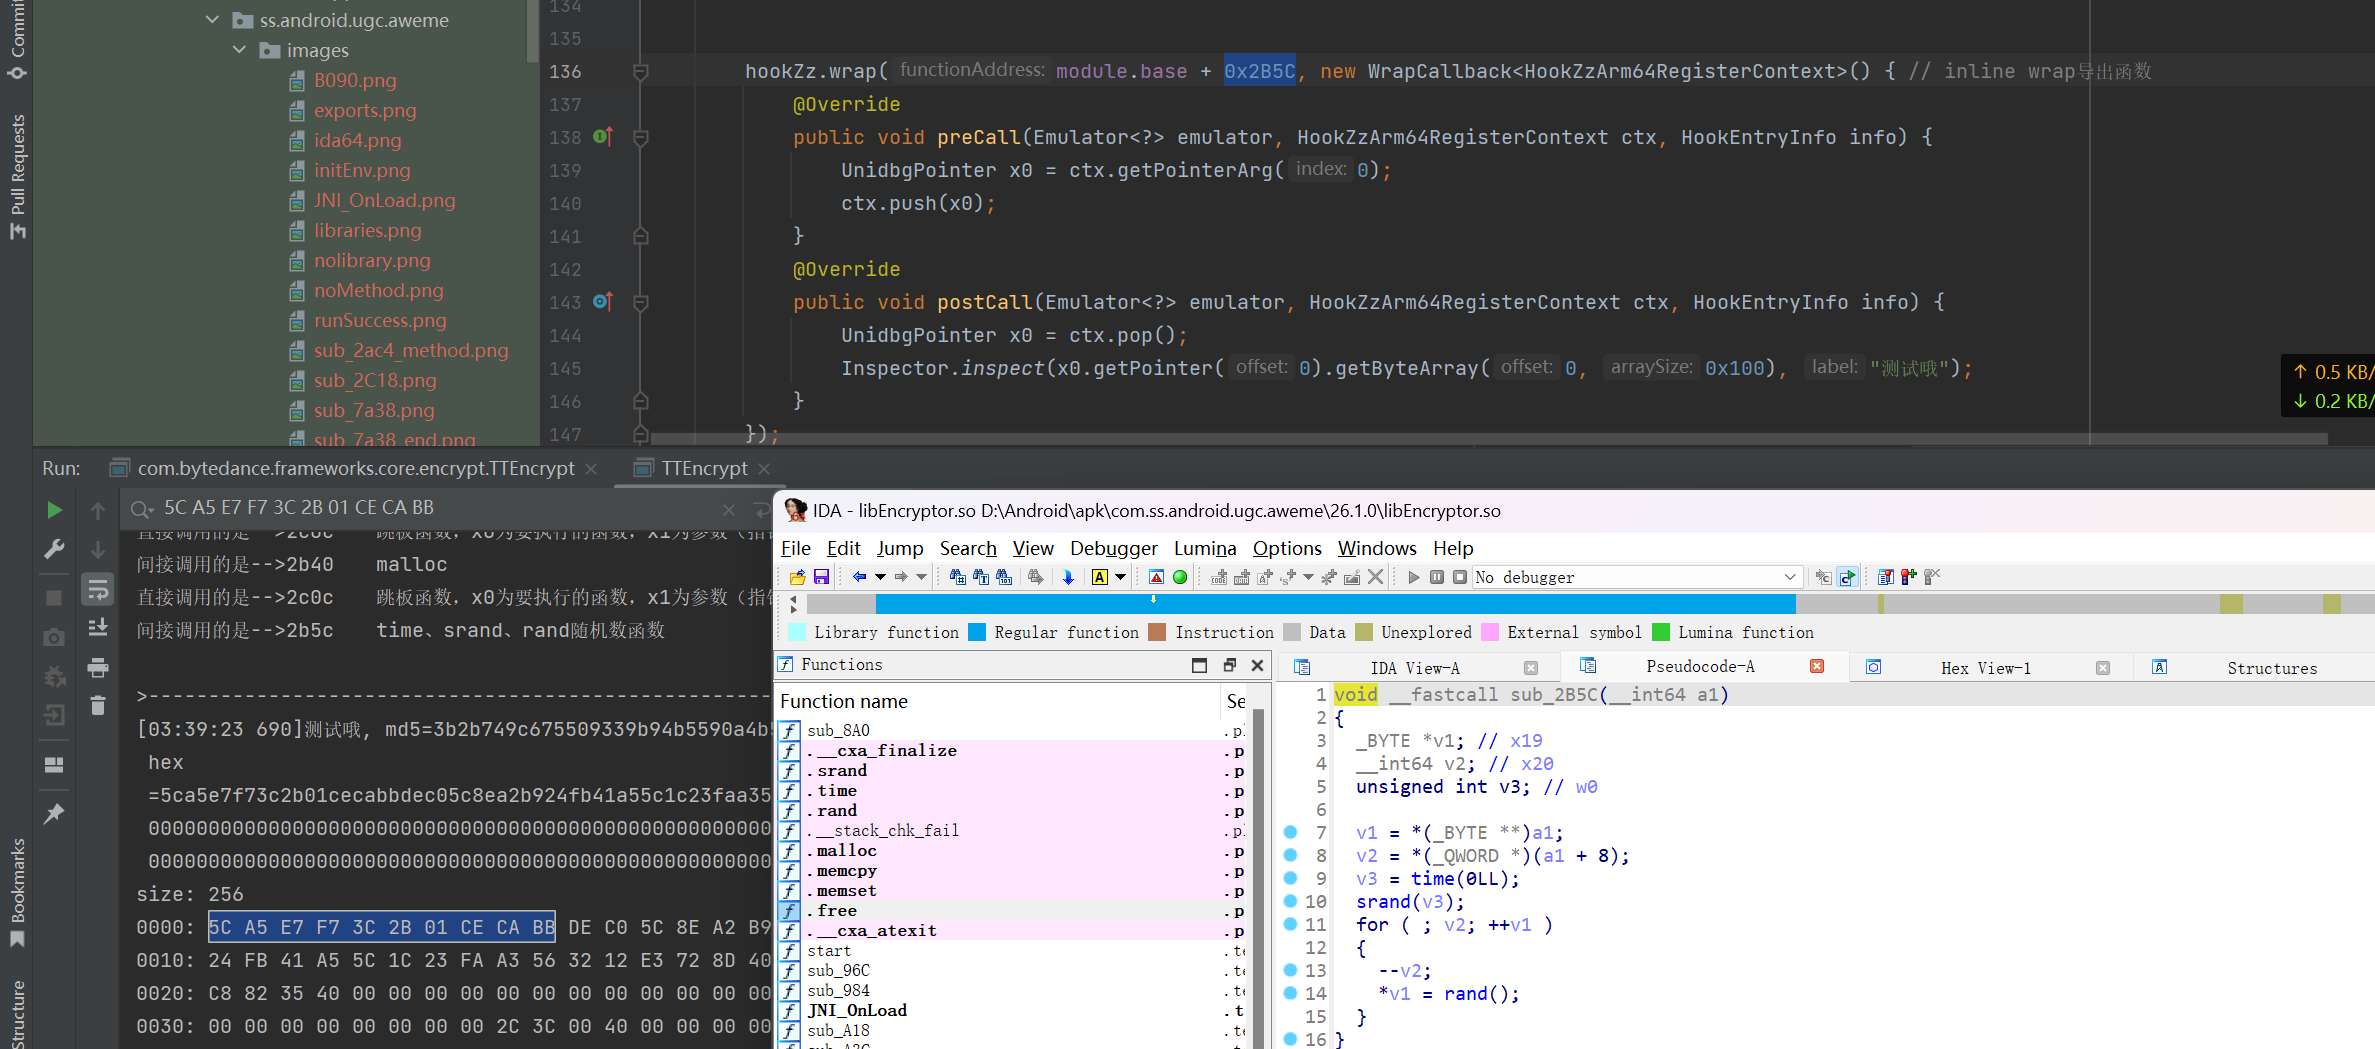Toggle breakpoint on IDA pseudocode line 13

pyautogui.click(x=1290, y=970)
